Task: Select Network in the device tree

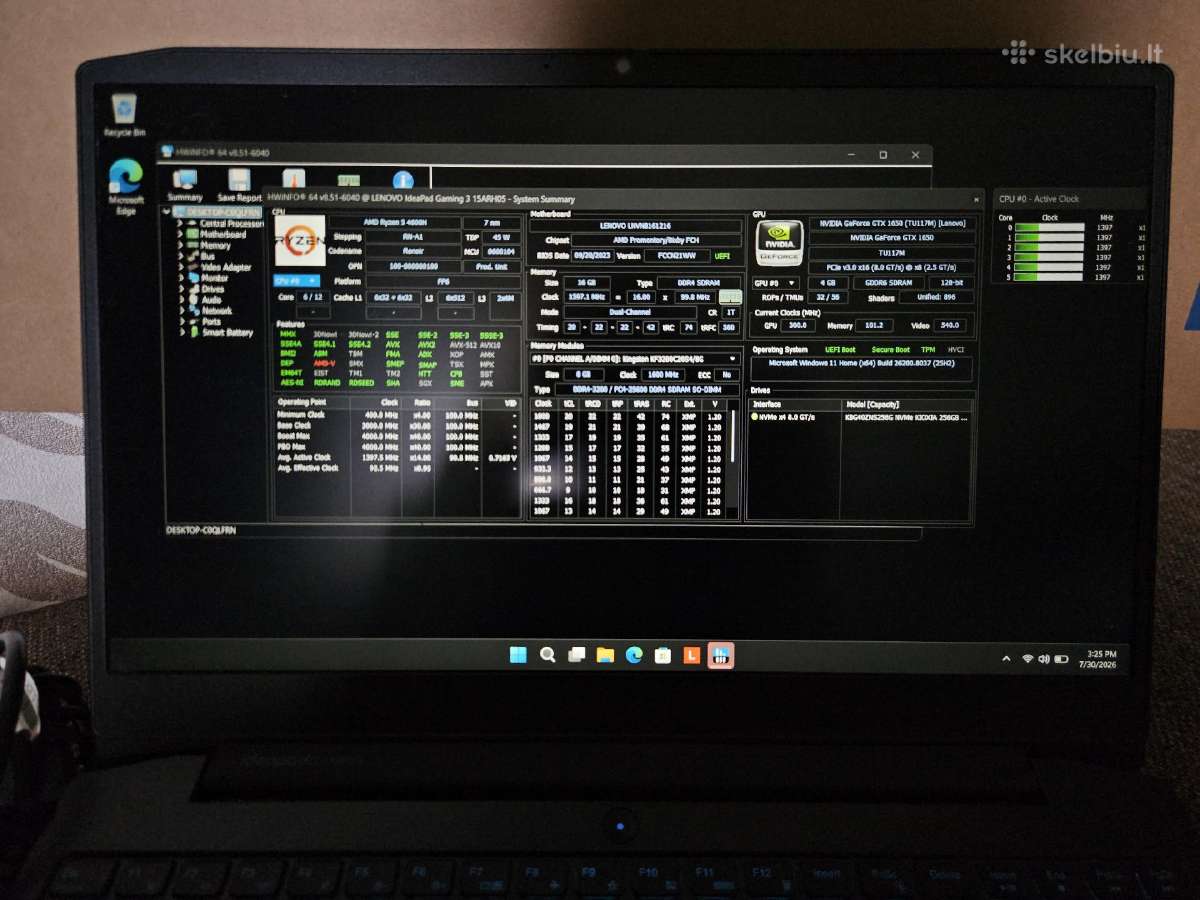Action: (216, 310)
